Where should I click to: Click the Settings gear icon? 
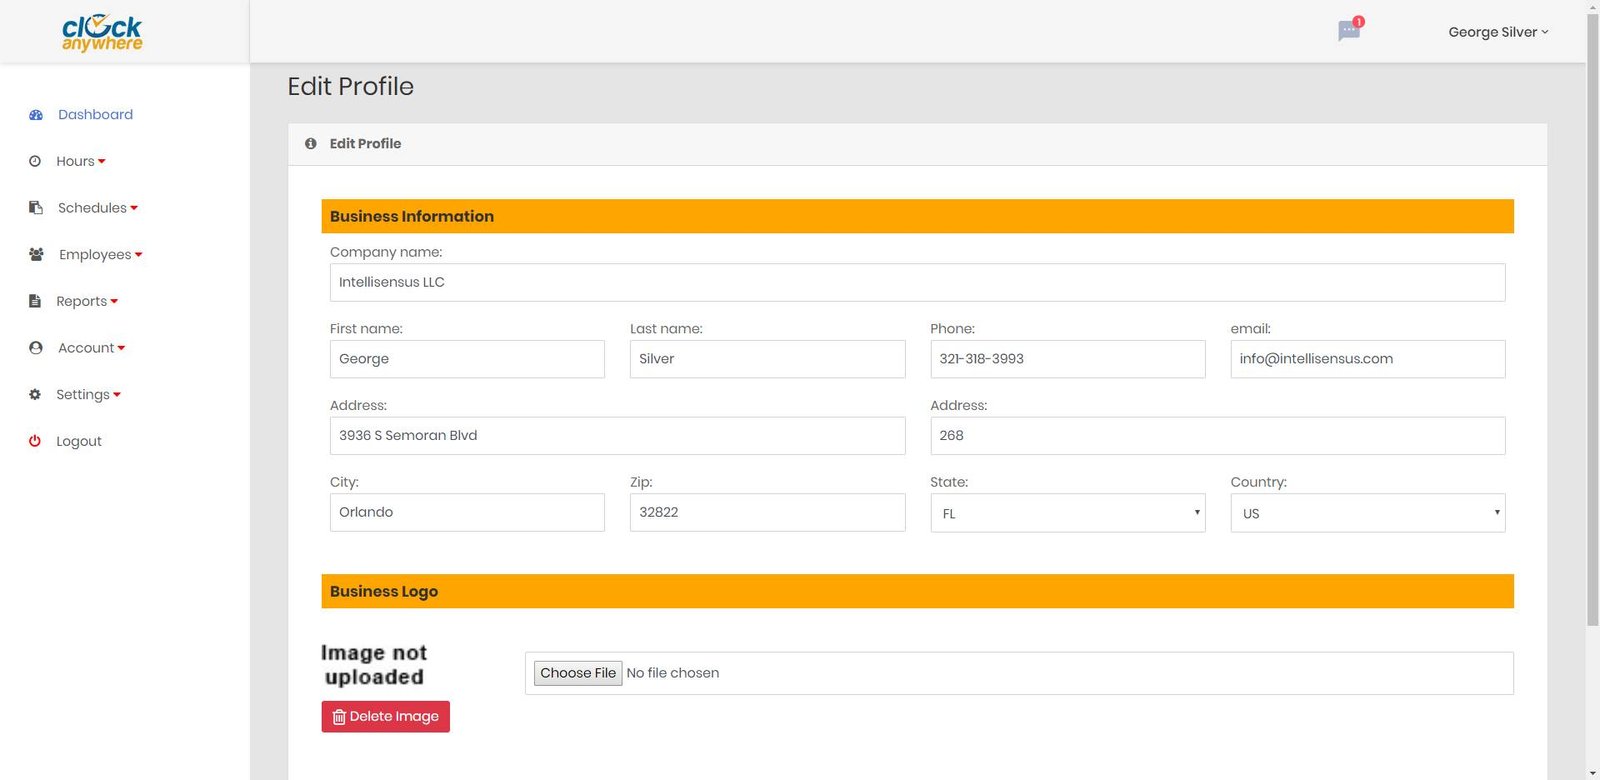[35, 395]
